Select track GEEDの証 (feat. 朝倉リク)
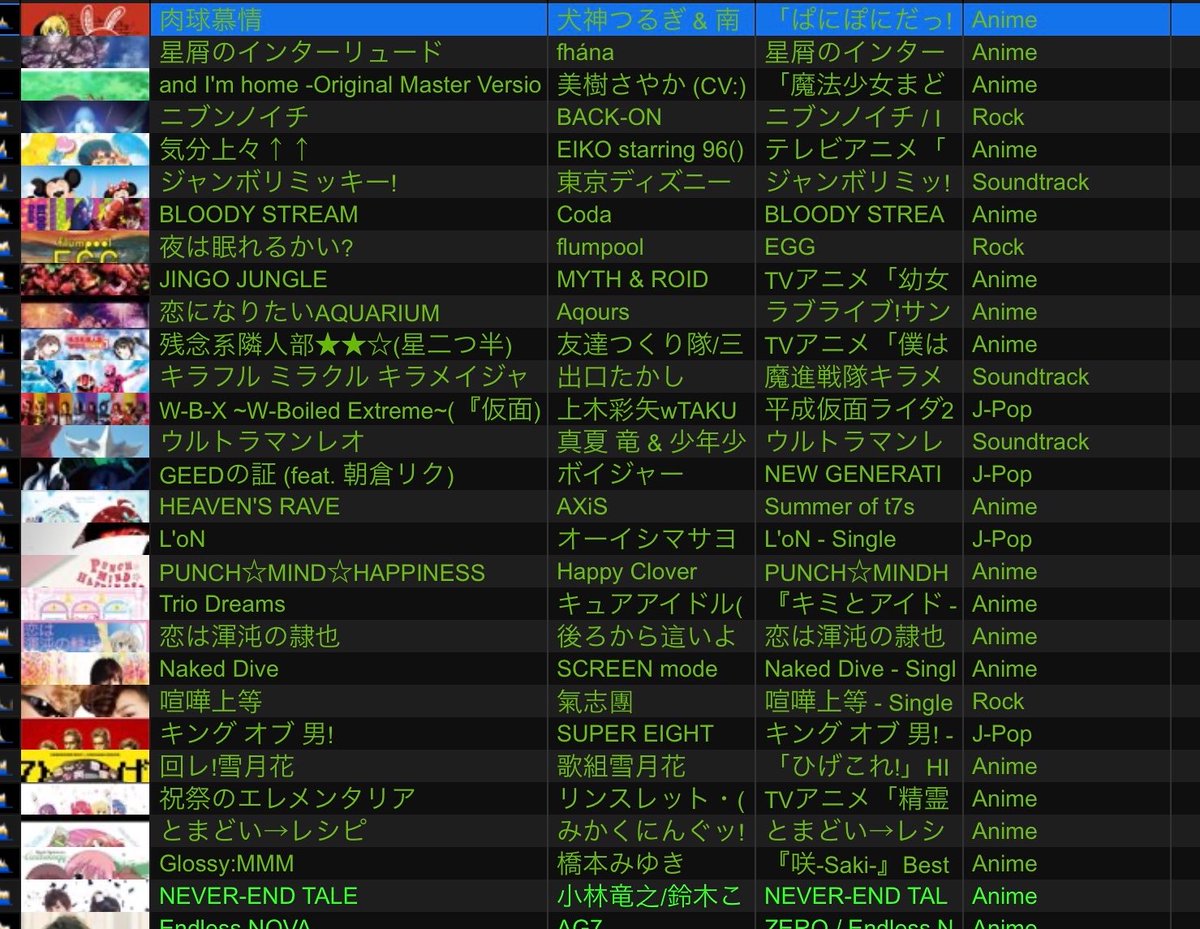Screen dimensions: 1200x929 (x=307, y=474)
